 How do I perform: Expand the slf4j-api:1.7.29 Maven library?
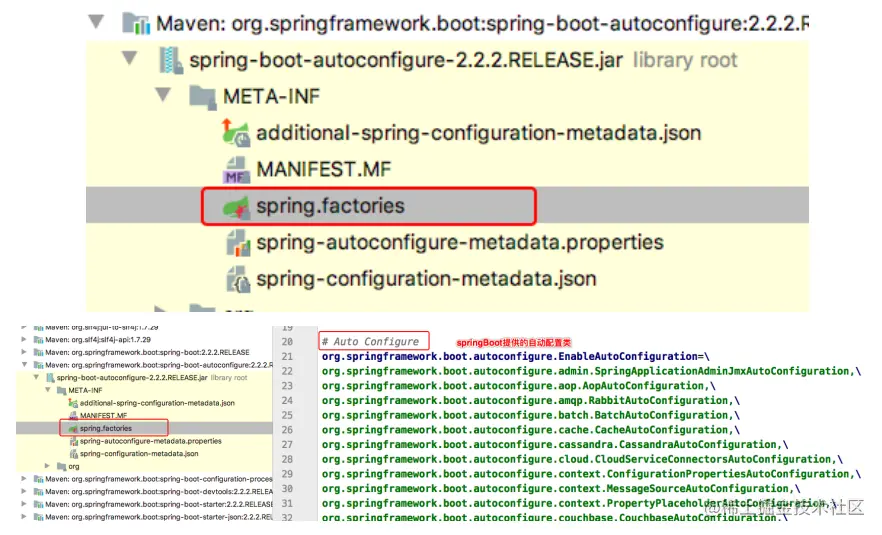[24, 340]
